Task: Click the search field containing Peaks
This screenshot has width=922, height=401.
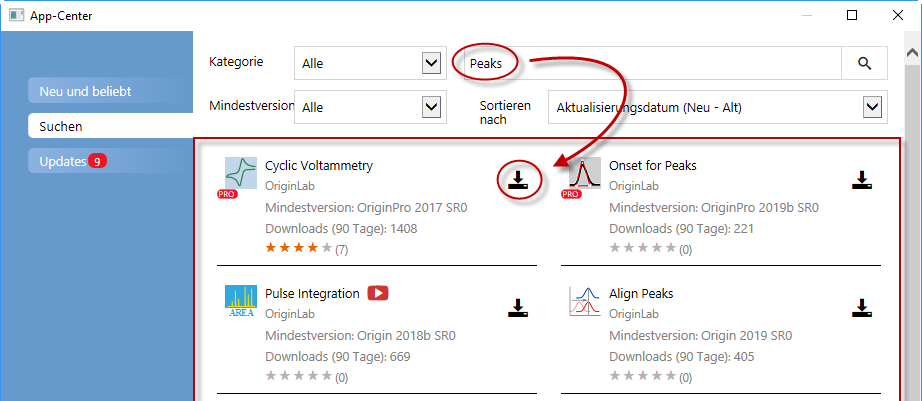Action: pyautogui.click(x=653, y=63)
